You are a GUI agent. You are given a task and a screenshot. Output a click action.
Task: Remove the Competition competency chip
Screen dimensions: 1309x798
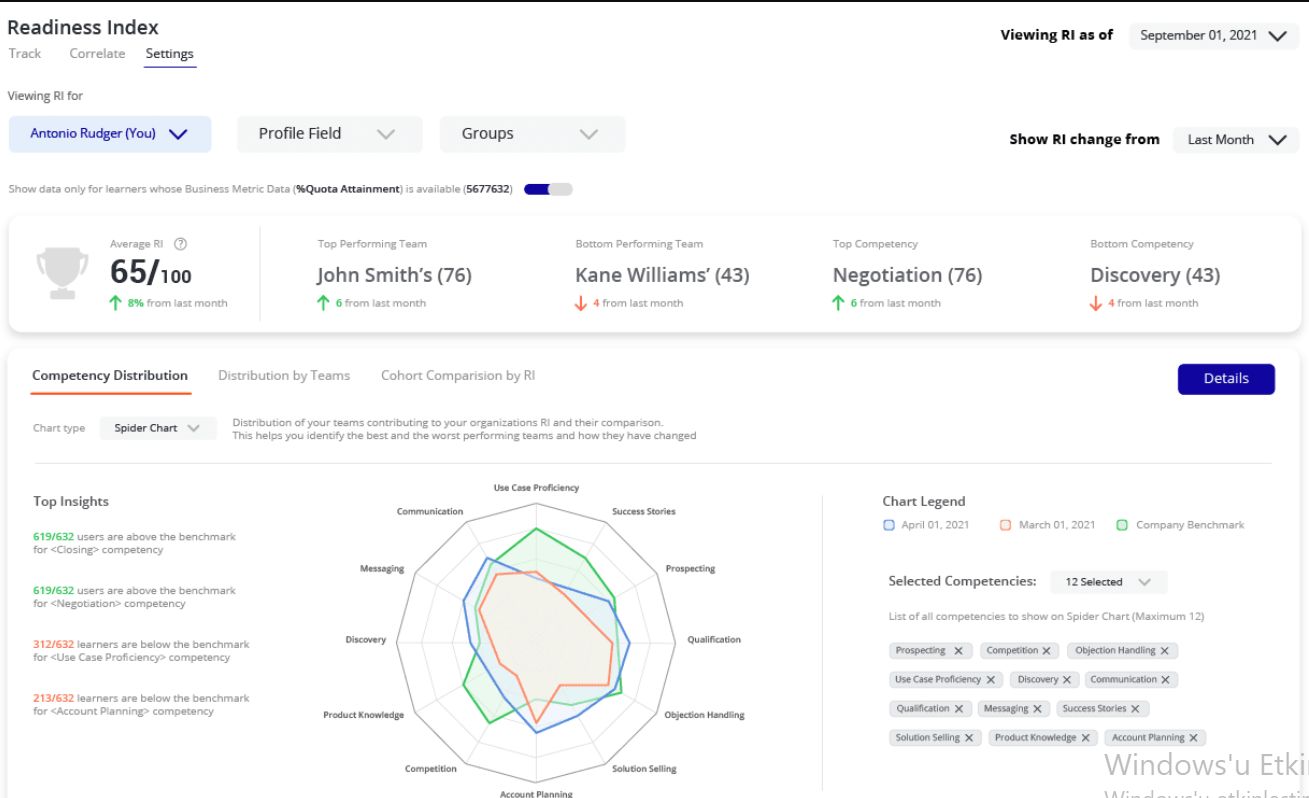click(1047, 651)
